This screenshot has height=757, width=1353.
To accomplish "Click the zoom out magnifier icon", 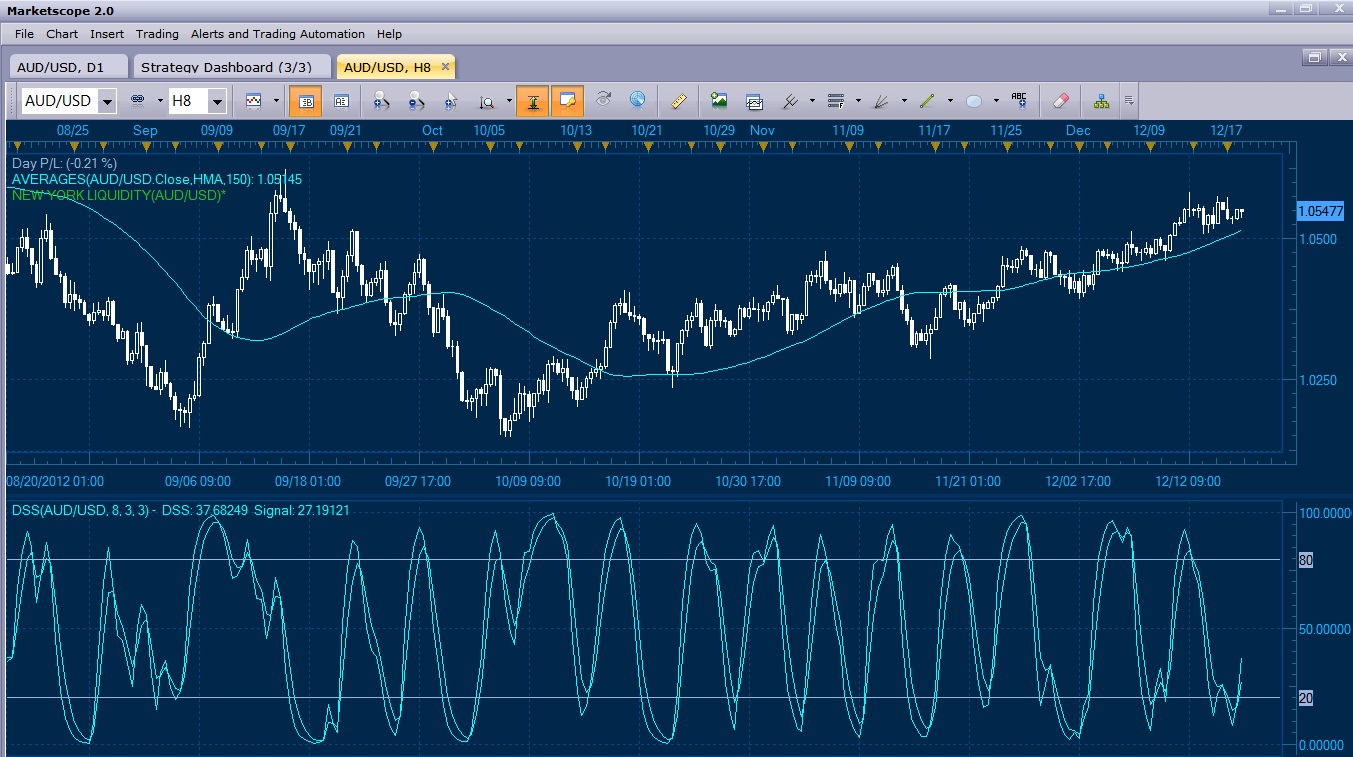I will (416, 101).
